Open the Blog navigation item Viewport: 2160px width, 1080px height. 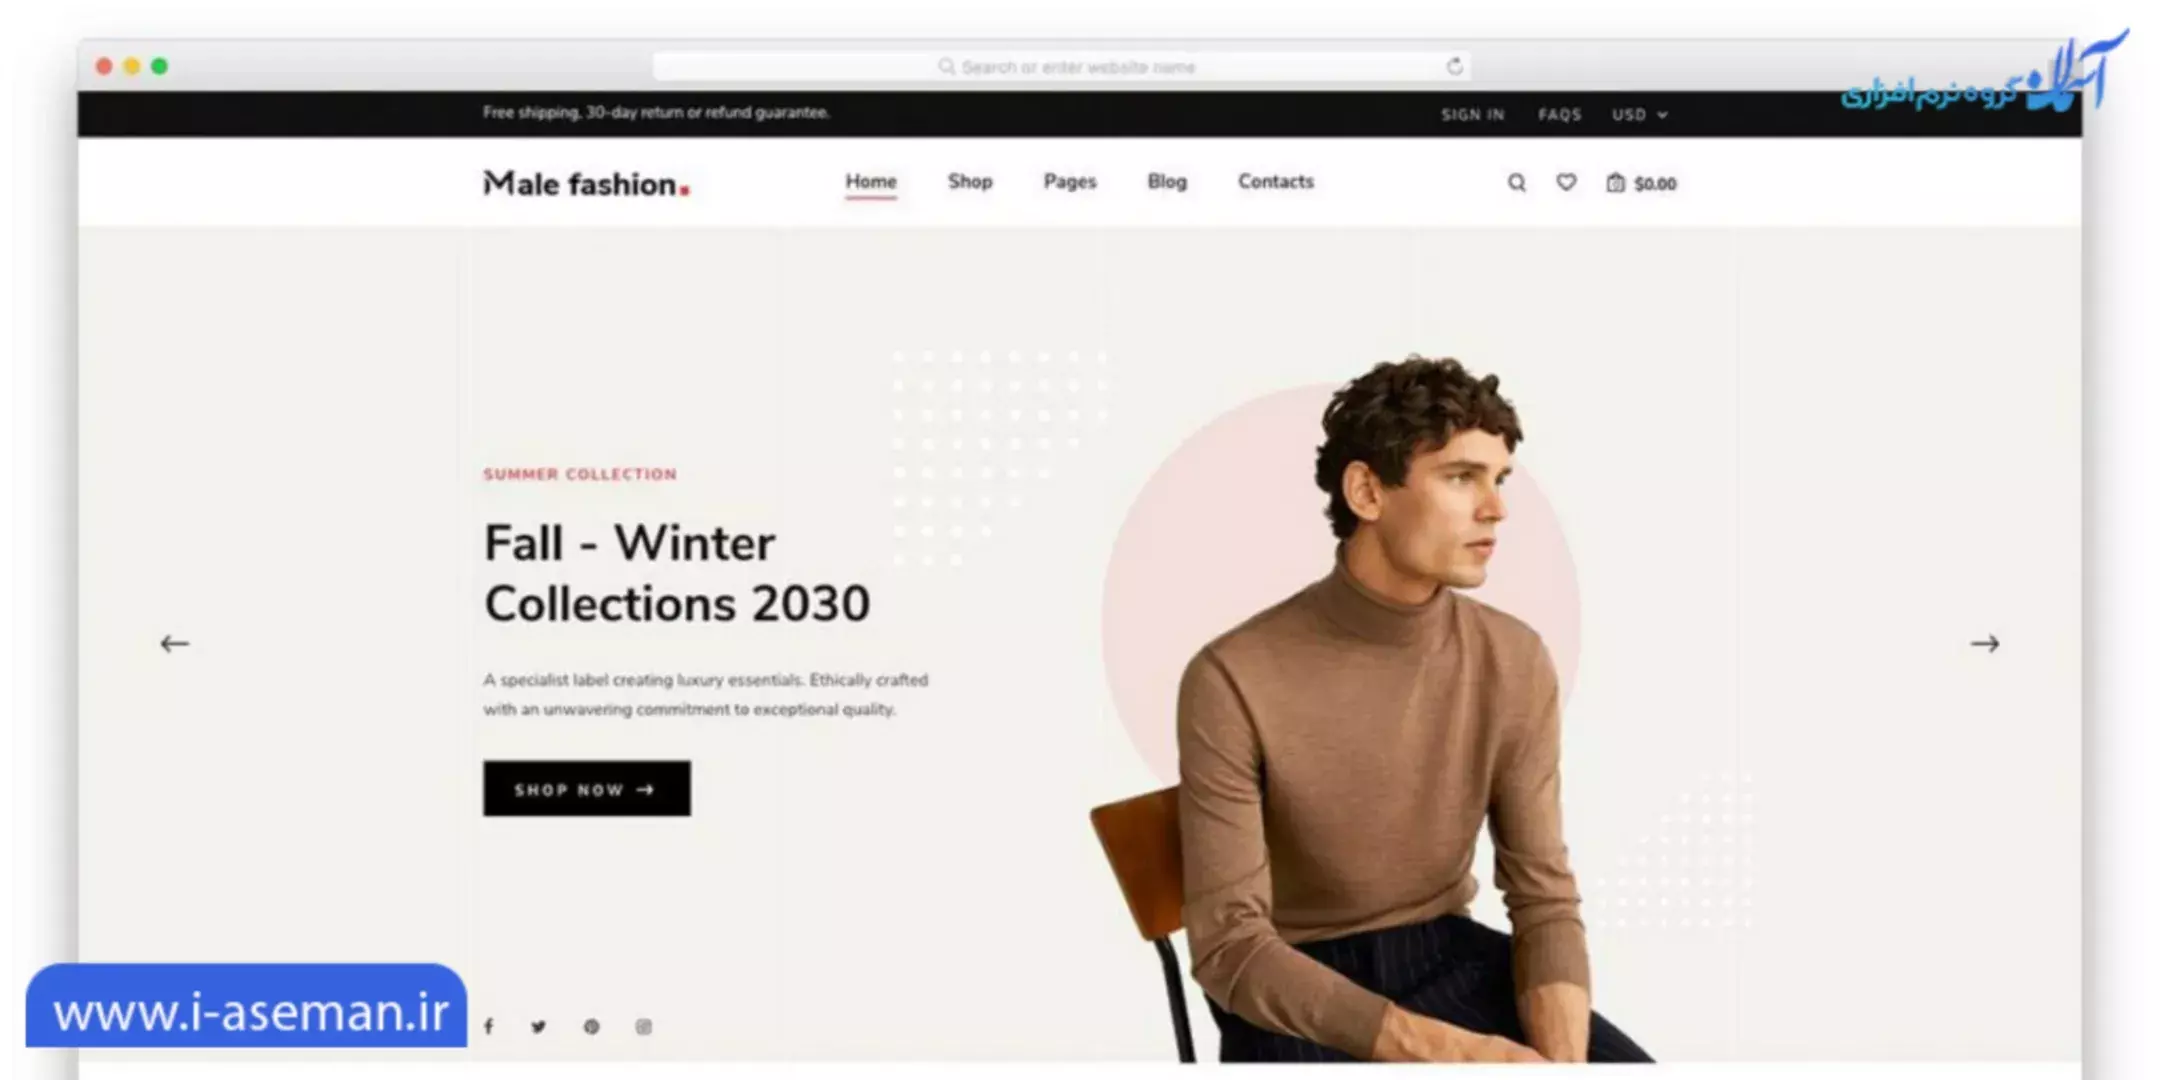(x=1167, y=182)
